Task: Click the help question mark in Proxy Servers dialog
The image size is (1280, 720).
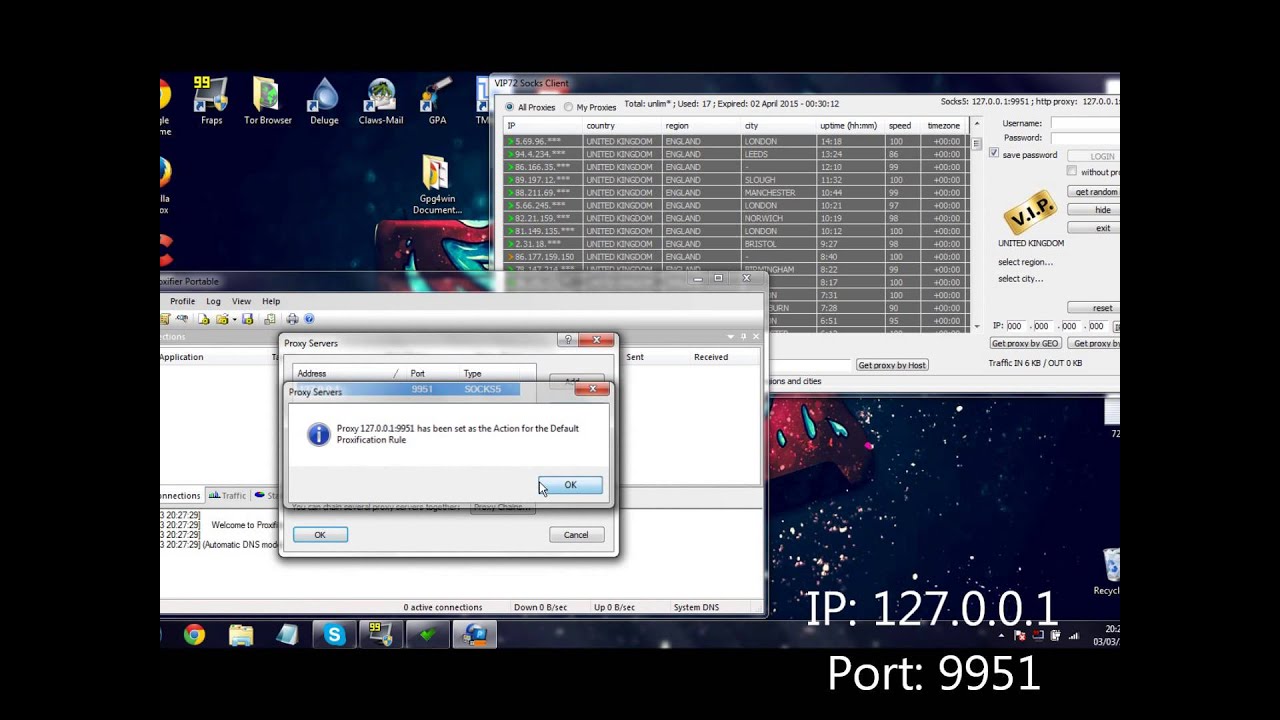Action: [x=568, y=341]
